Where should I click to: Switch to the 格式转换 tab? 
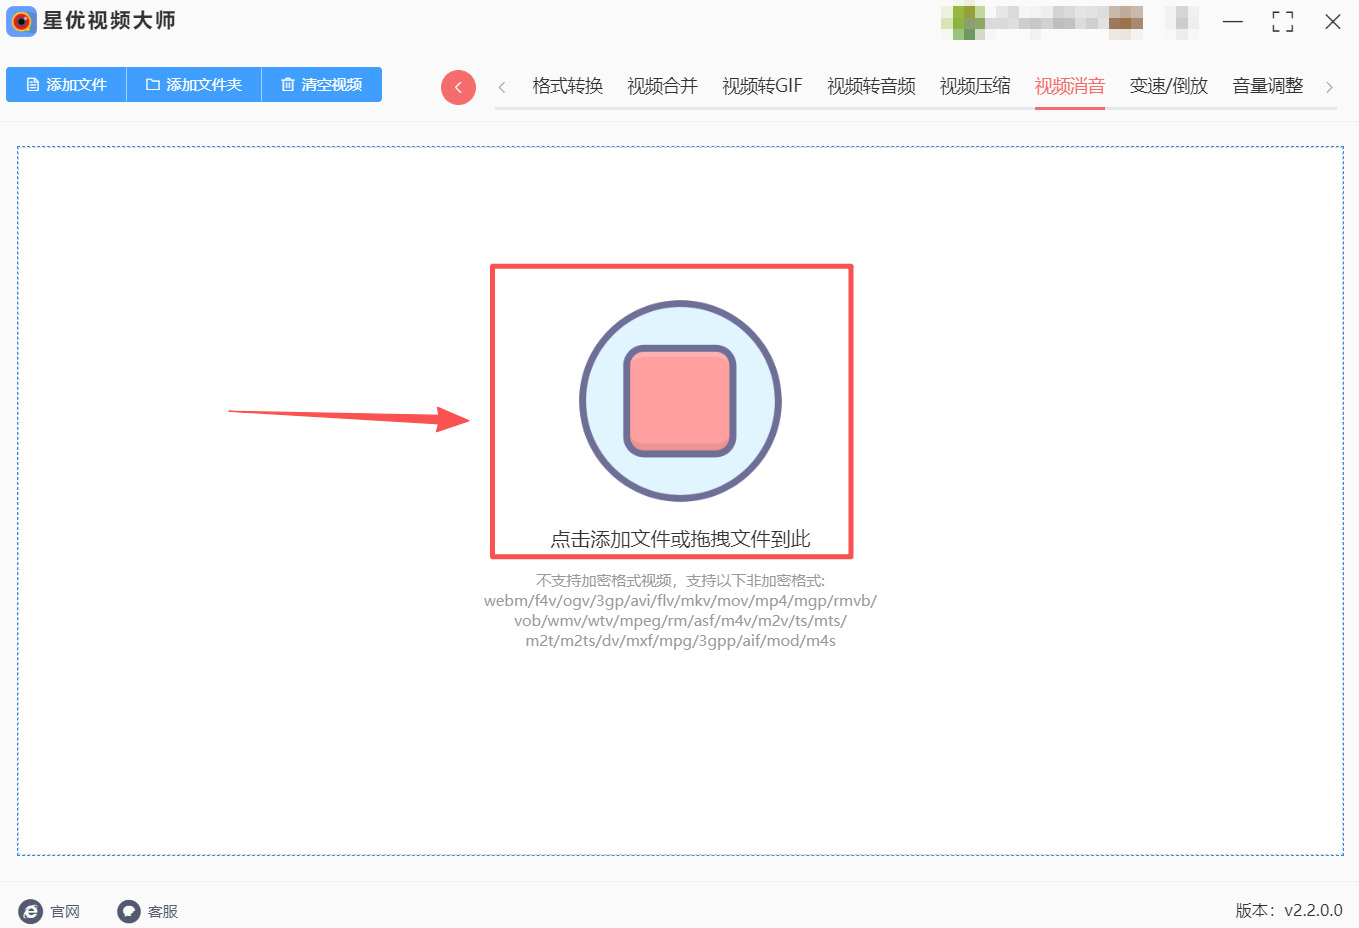tap(568, 86)
